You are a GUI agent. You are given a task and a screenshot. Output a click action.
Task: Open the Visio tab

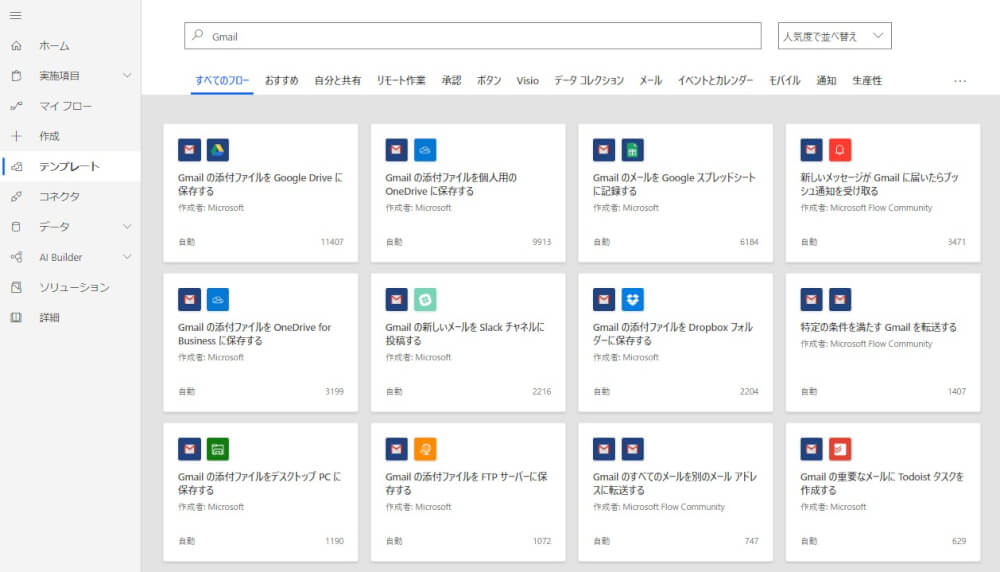click(527, 80)
